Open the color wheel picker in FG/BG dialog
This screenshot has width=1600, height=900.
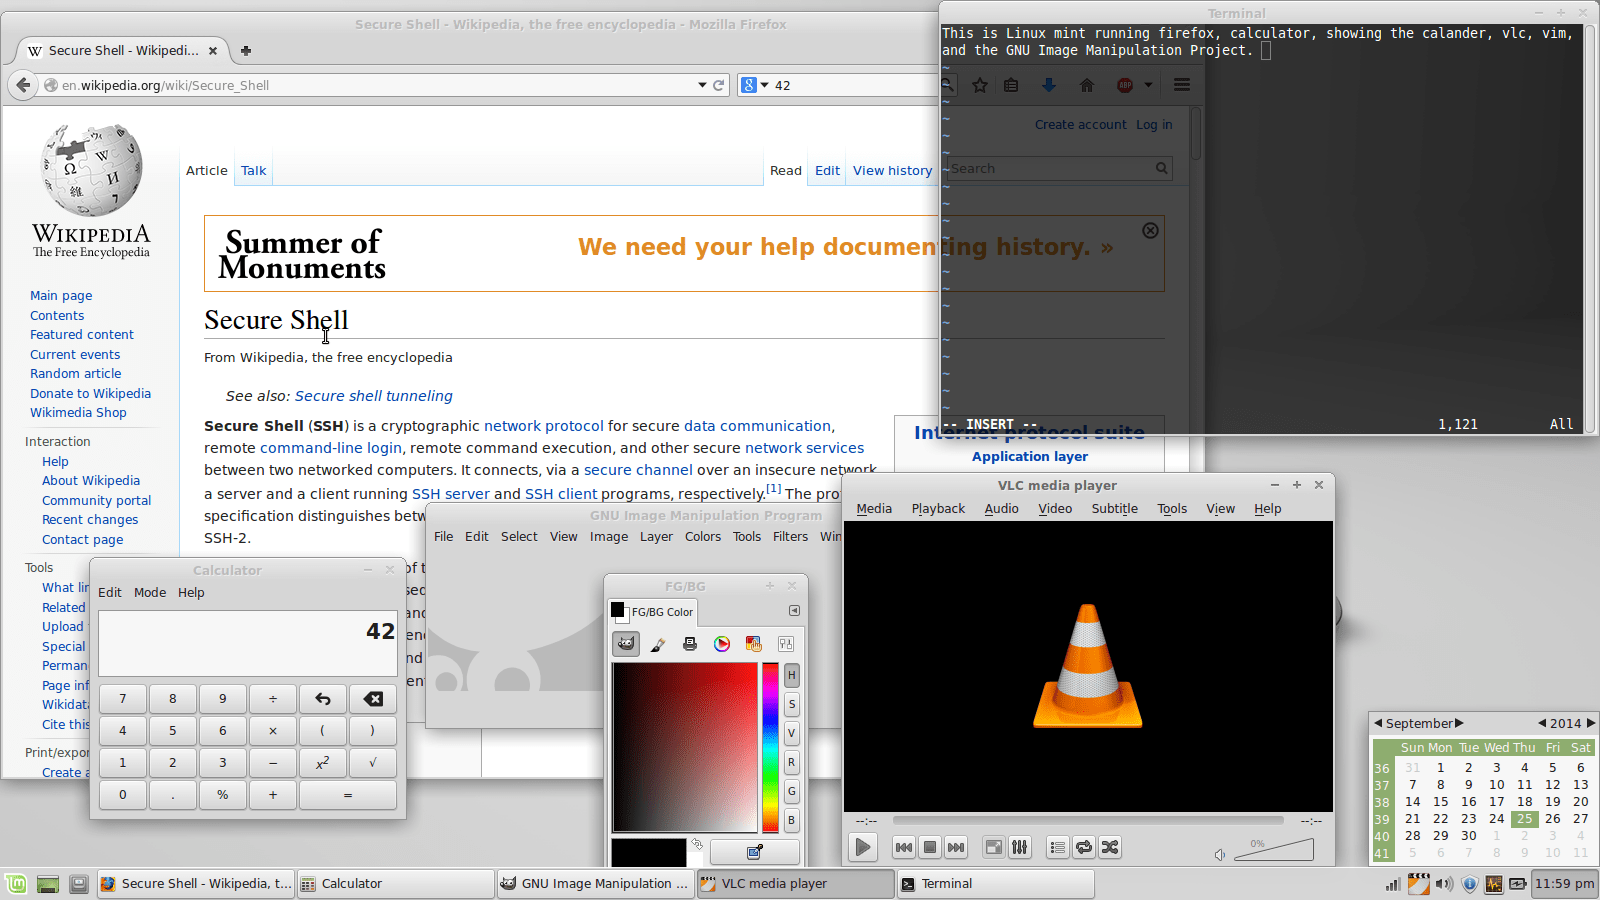coord(722,644)
